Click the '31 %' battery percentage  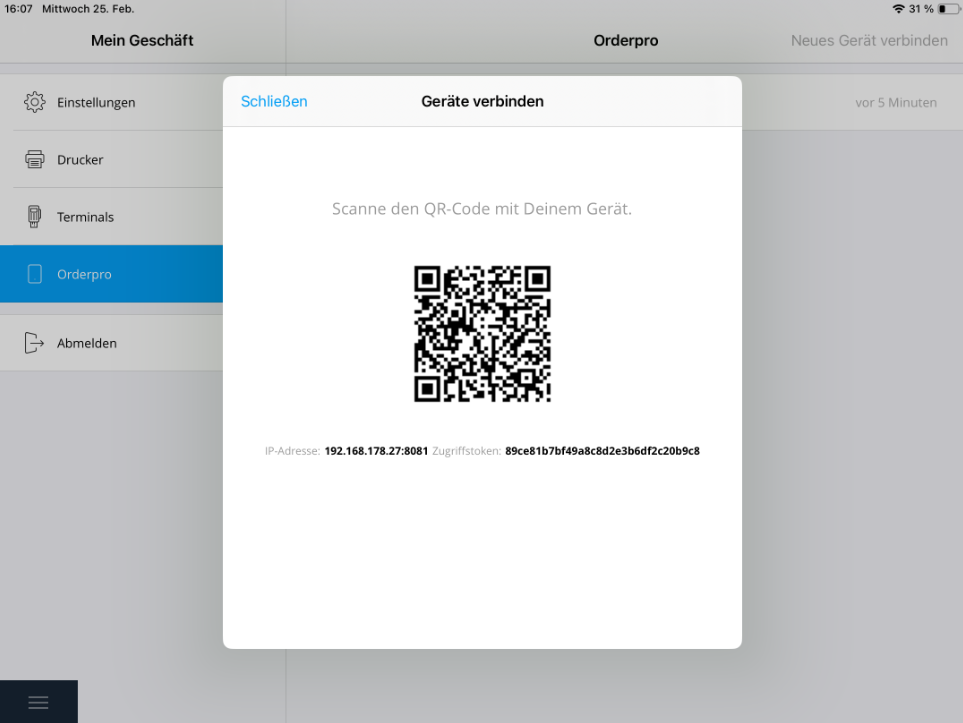coord(921,9)
